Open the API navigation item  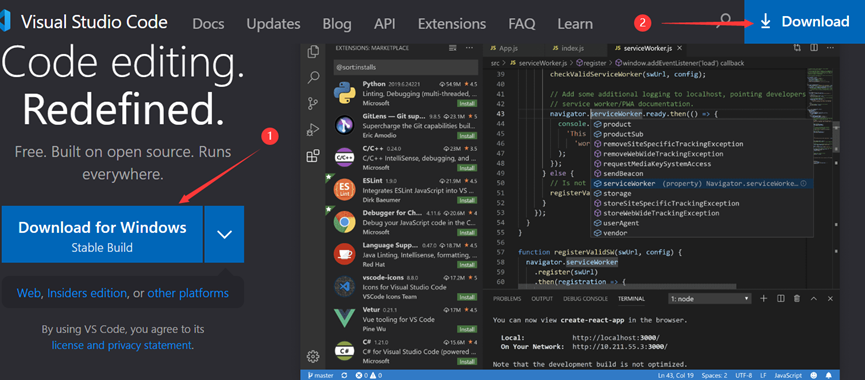[x=385, y=24]
